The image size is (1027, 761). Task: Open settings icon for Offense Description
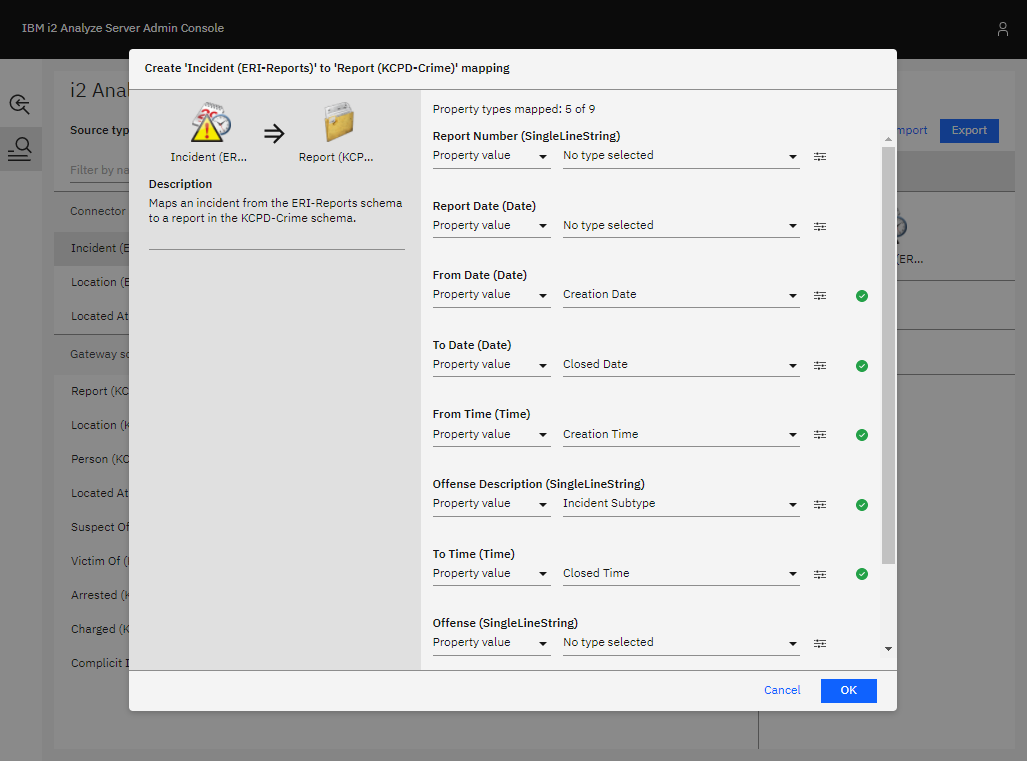tap(820, 505)
